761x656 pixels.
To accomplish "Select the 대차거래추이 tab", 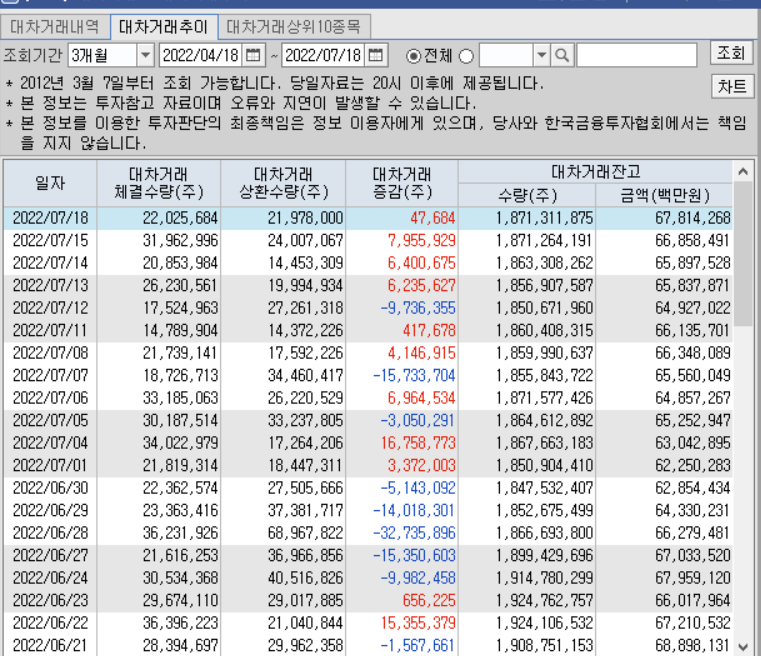I will (164, 27).
